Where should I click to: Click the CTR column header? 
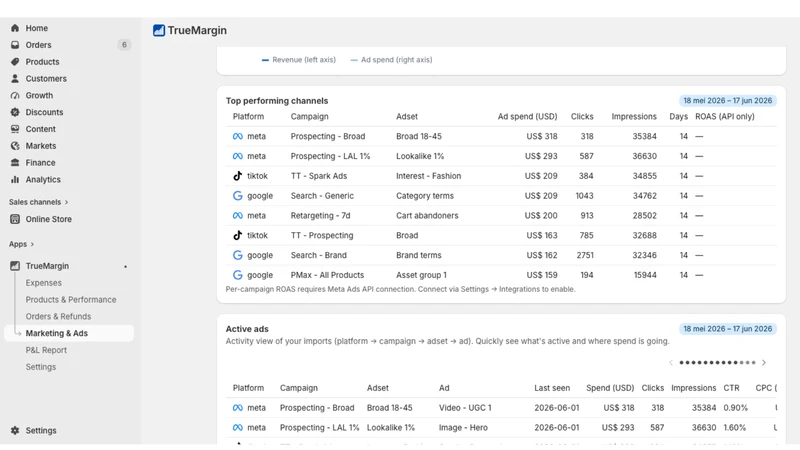[731, 388]
